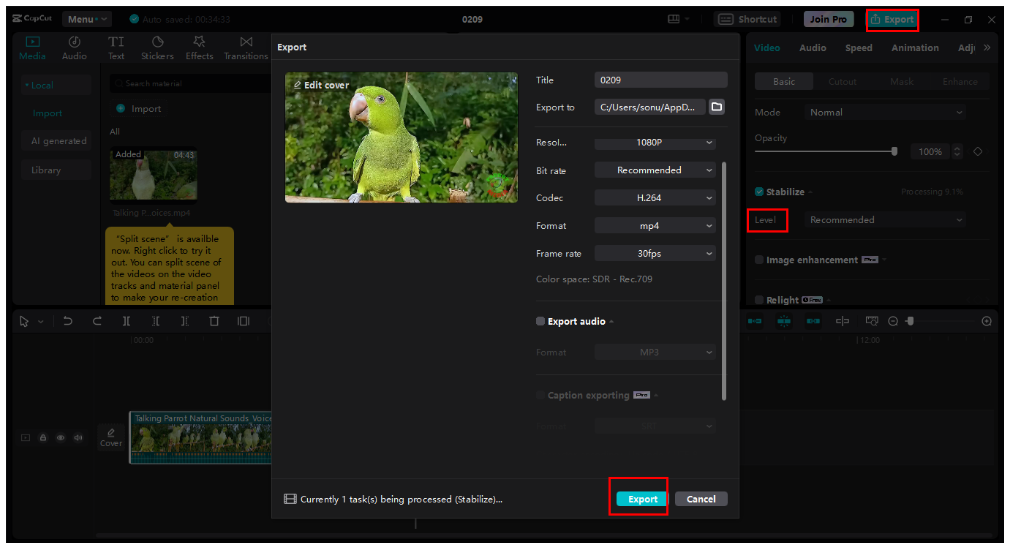
Task: Click the Redo arrow in timeline toolbar
Action: tap(97, 321)
